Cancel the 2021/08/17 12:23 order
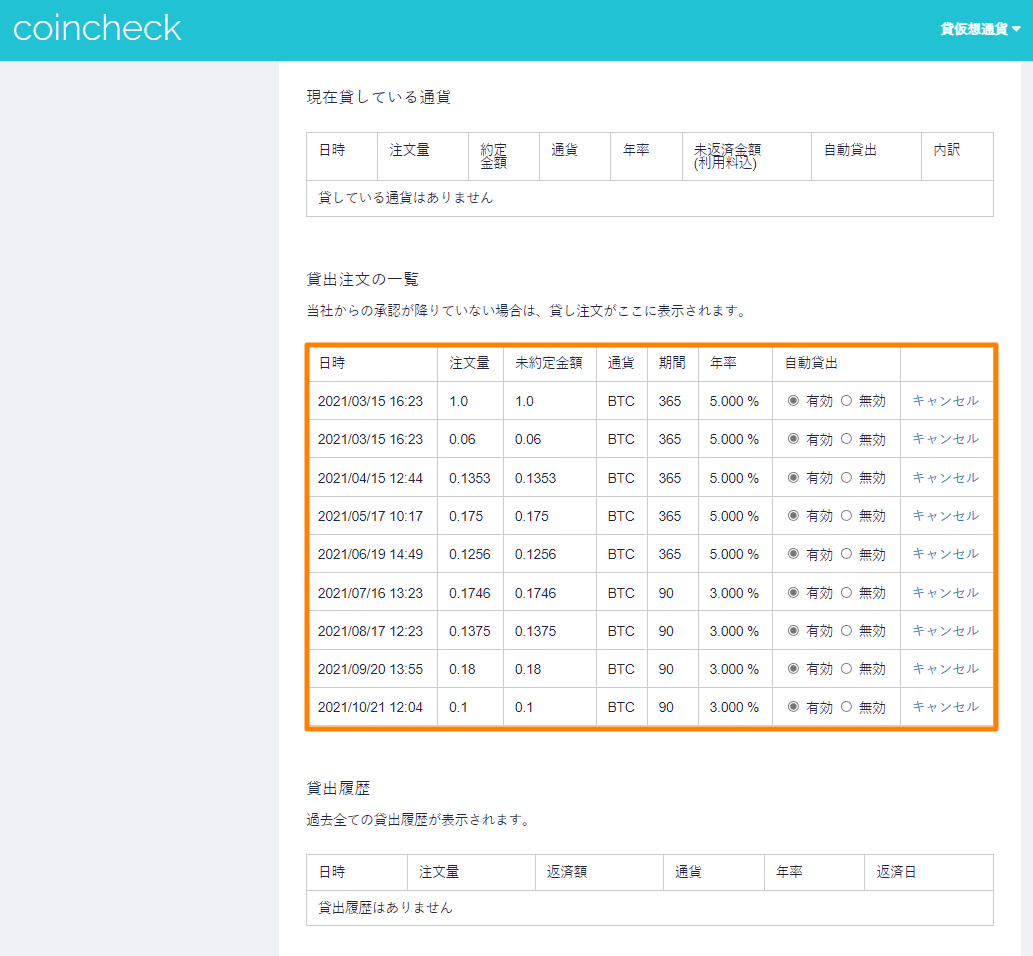 [945, 631]
